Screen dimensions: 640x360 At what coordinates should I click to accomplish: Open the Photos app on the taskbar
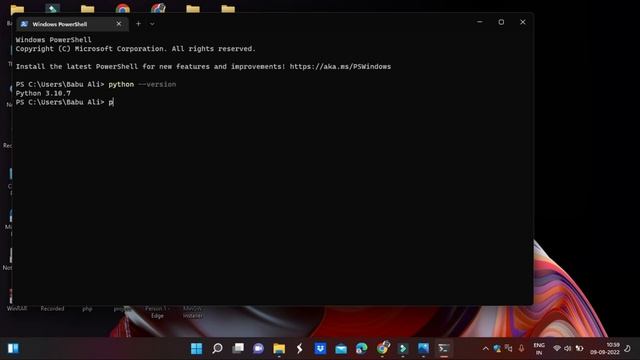(423, 348)
